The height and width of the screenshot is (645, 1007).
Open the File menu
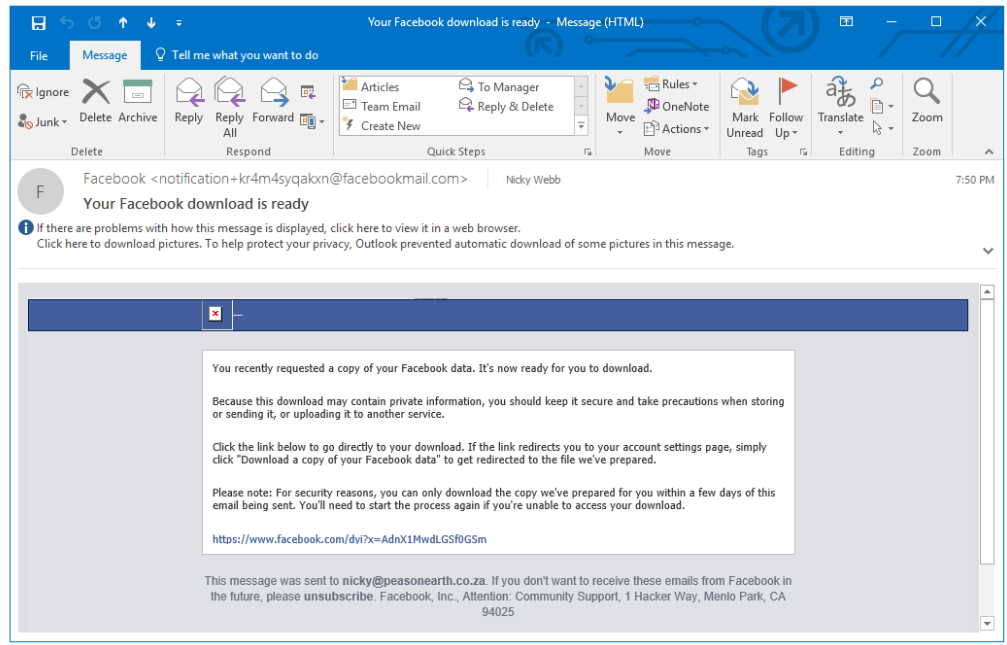[x=39, y=56]
